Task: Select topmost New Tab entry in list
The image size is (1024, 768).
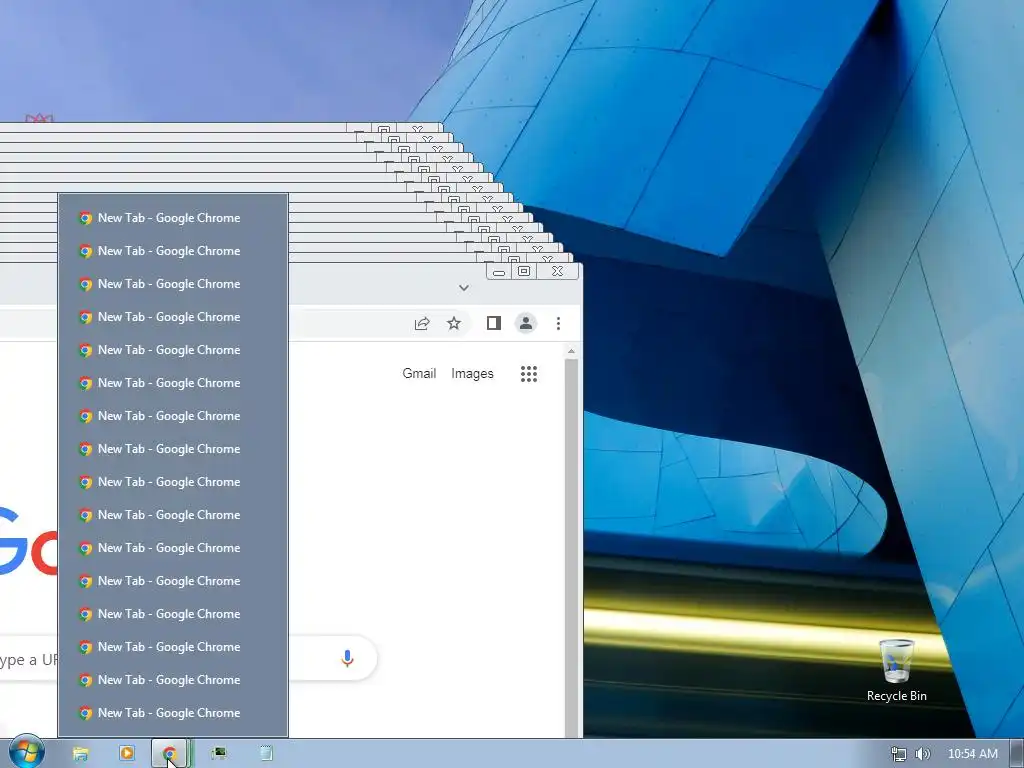Action: (173, 218)
